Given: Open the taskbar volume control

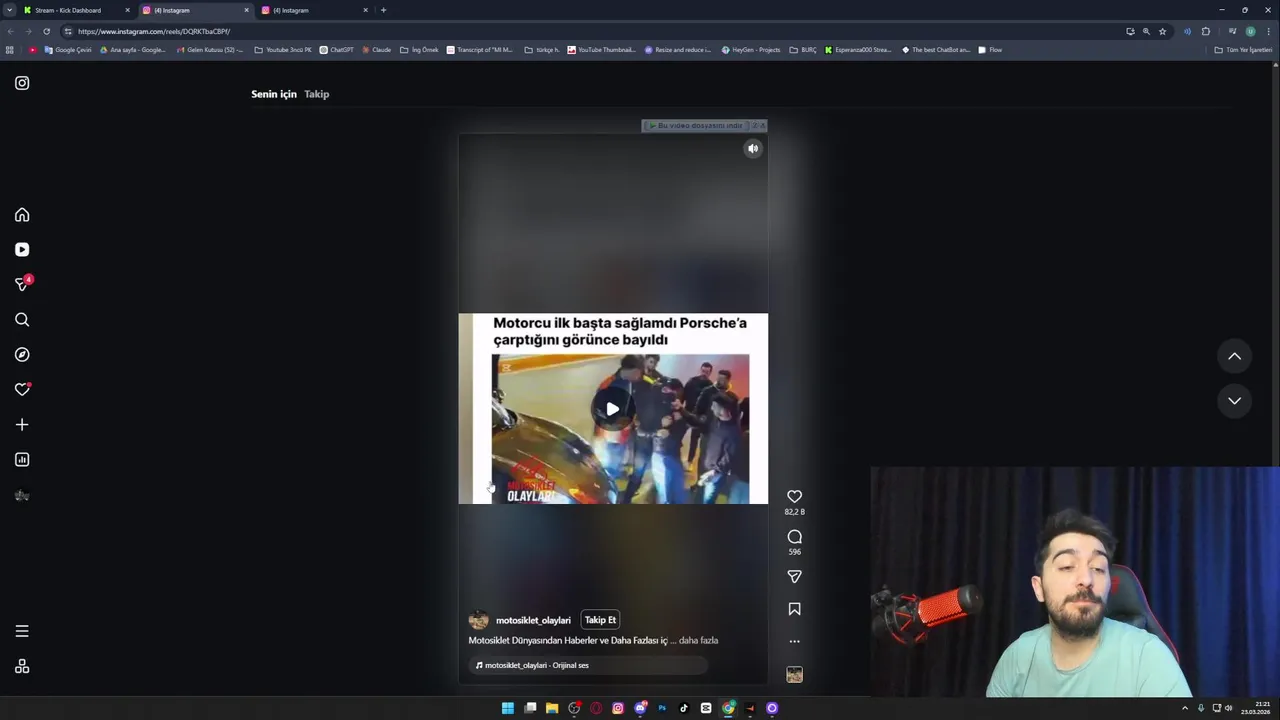Looking at the screenshot, I should (1229, 708).
